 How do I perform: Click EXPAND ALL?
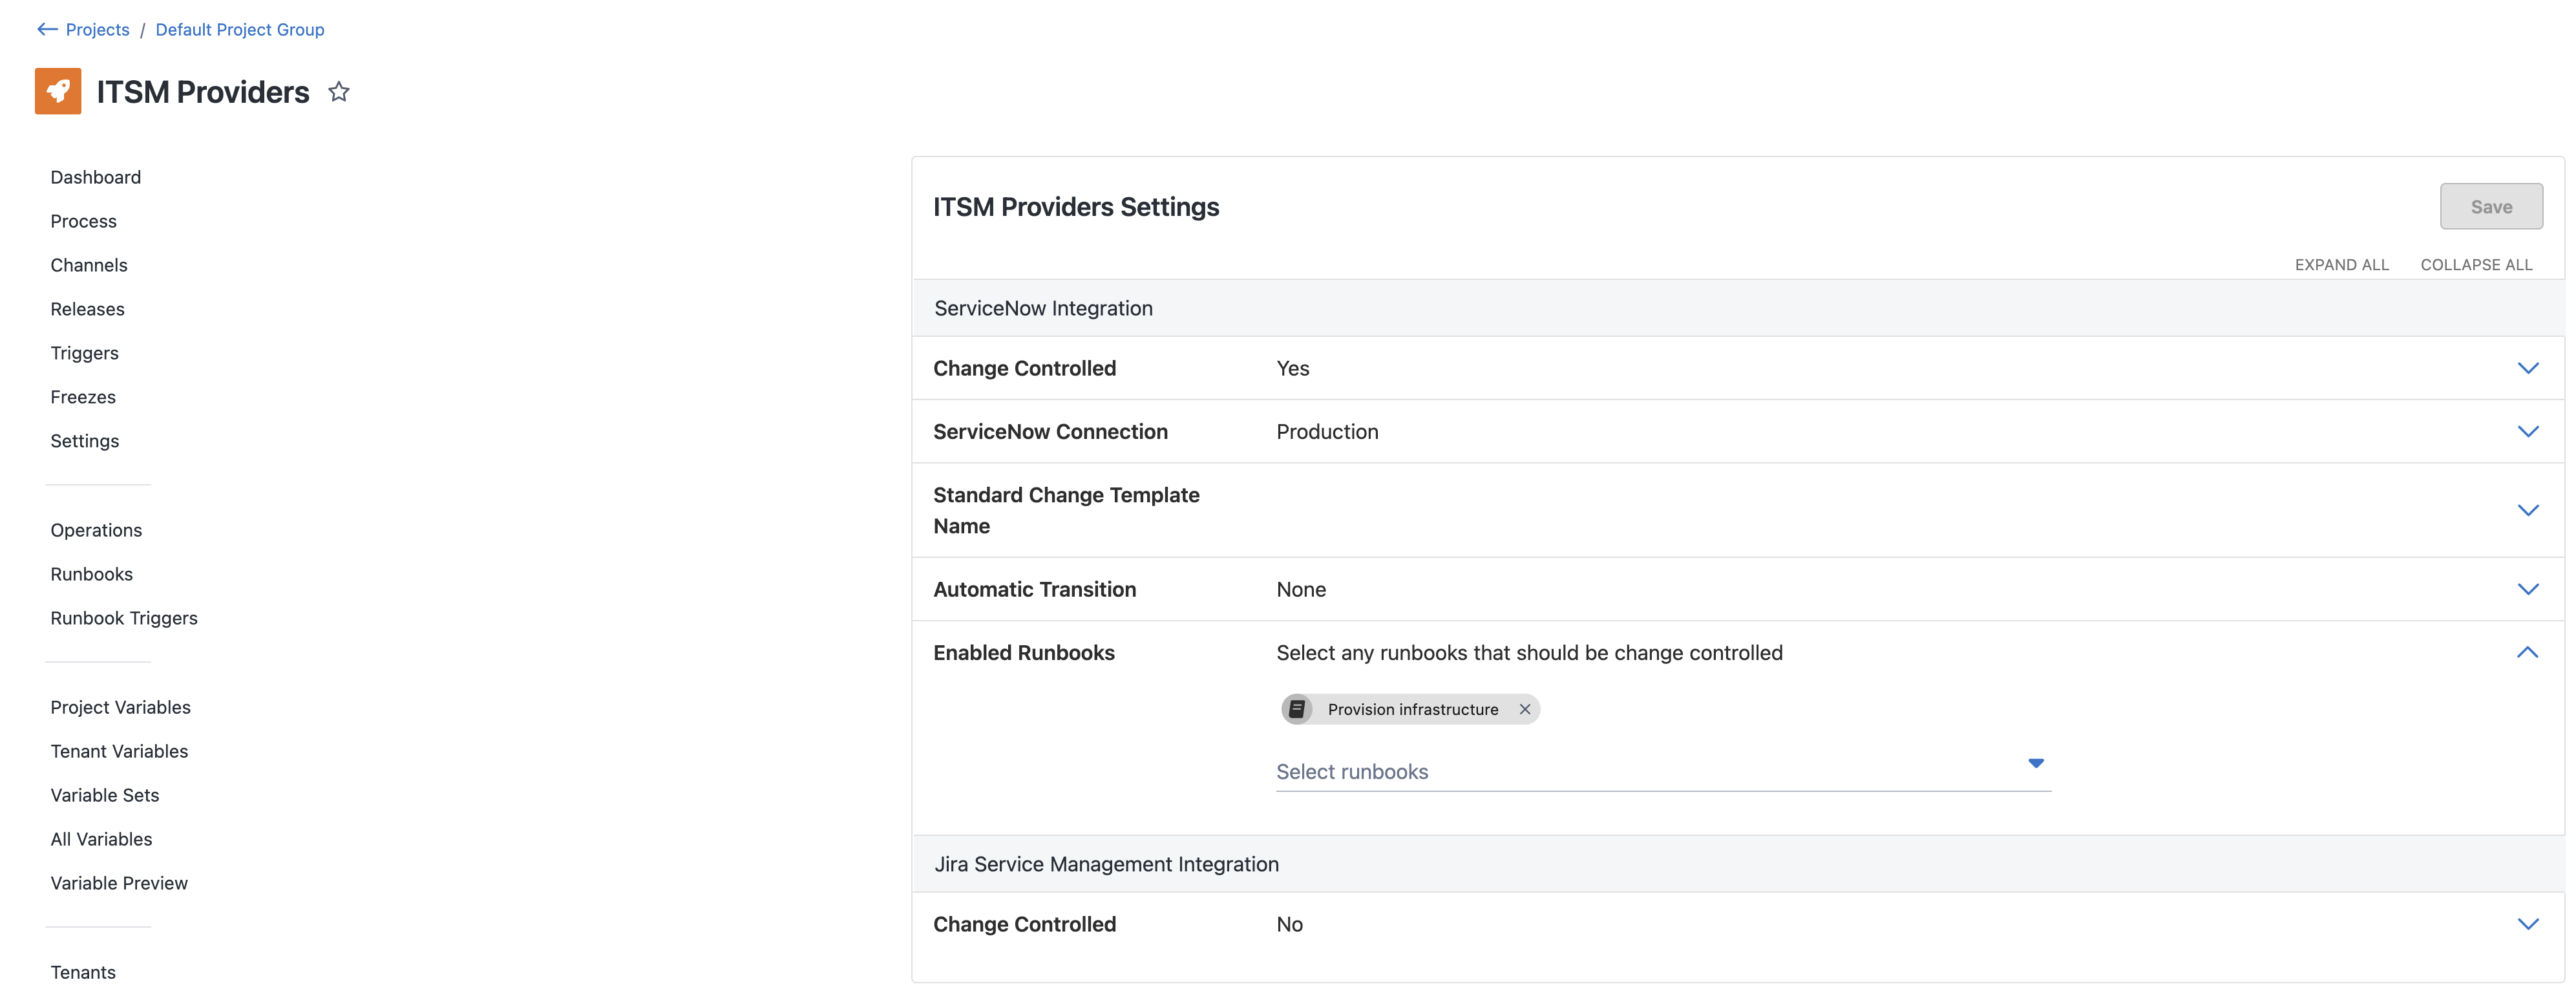[2341, 265]
